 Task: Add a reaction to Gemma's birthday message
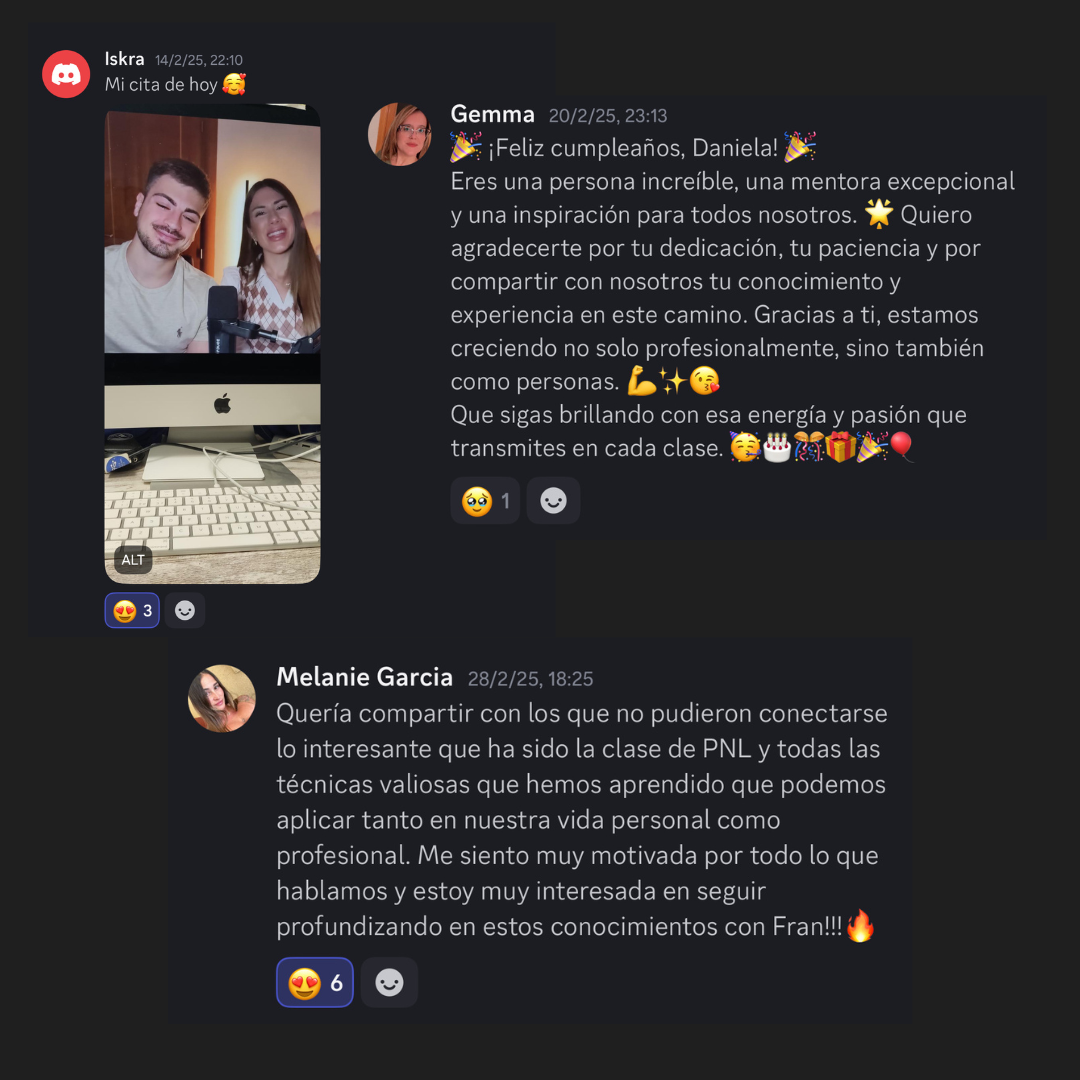pyautogui.click(x=553, y=501)
